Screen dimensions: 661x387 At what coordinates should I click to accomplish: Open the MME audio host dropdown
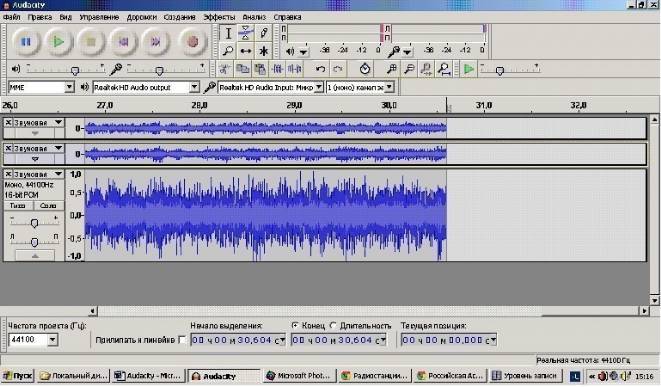coord(41,87)
